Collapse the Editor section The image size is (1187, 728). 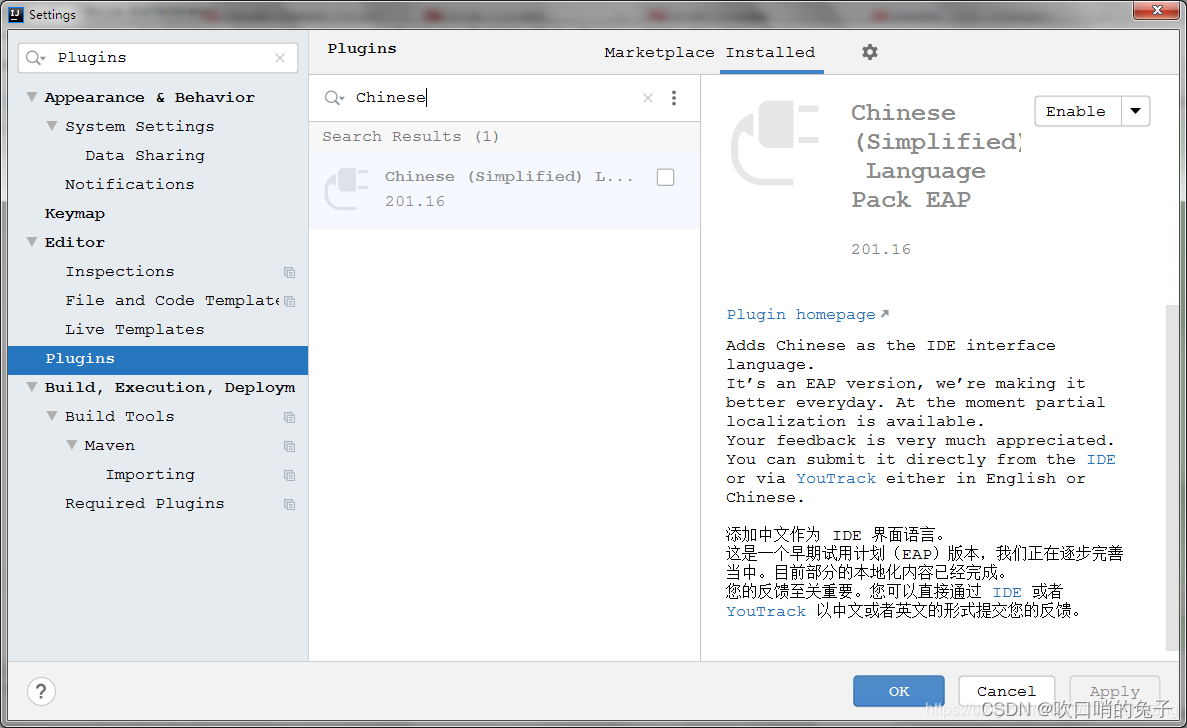tap(32, 242)
